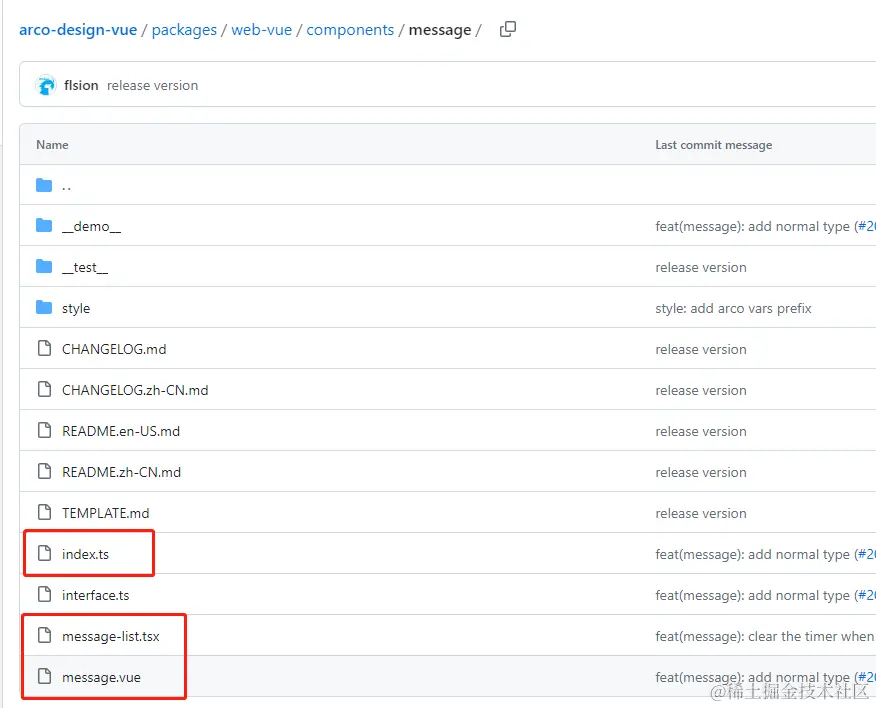
Task: Click the 'Last commit message' column header
Action: click(x=713, y=145)
